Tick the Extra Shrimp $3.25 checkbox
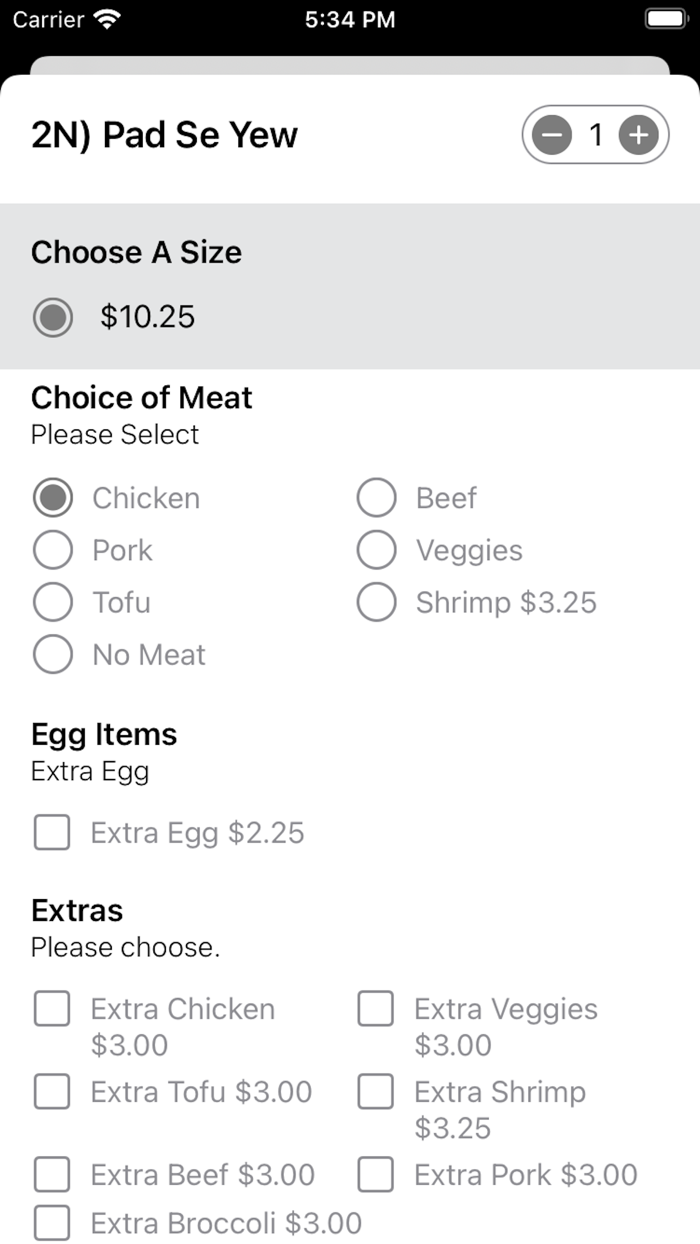Image resolution: width=700 pixels, height=1244 pixels. (376, 1092)
